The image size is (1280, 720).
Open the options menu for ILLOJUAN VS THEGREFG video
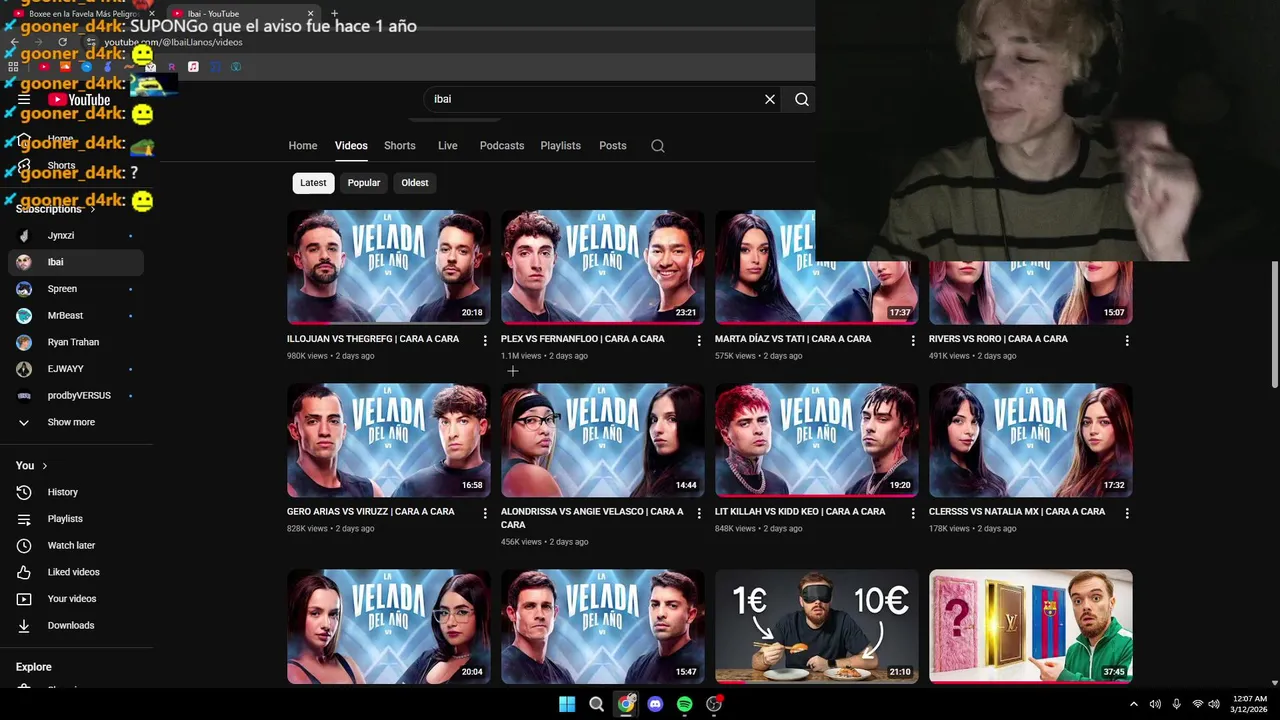click(x=485, y=341)
